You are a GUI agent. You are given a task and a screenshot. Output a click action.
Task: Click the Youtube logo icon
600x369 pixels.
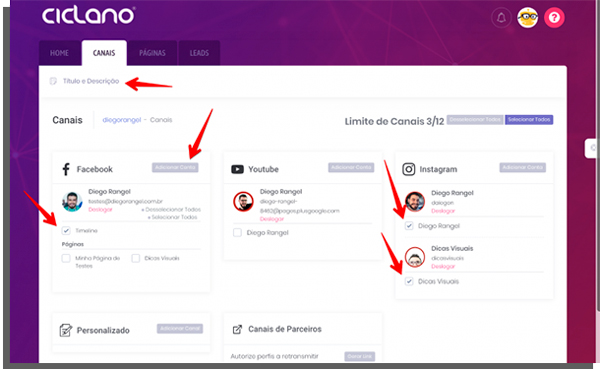coord(237,169)
